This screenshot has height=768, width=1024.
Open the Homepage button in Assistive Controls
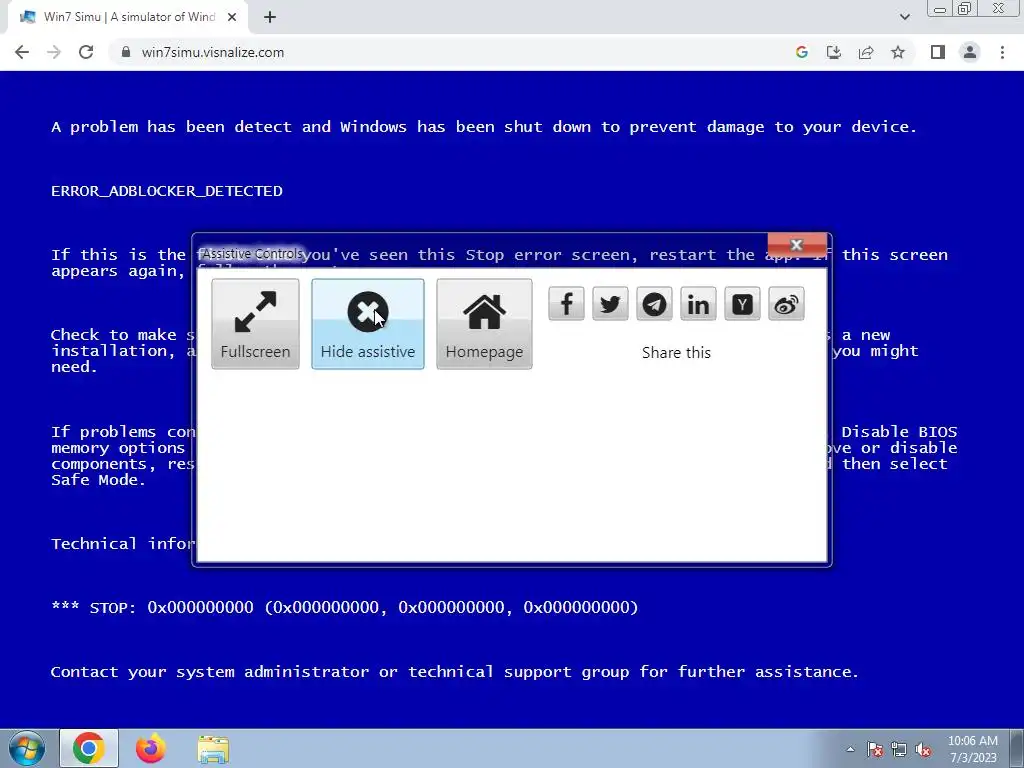(x=484, y=324)
